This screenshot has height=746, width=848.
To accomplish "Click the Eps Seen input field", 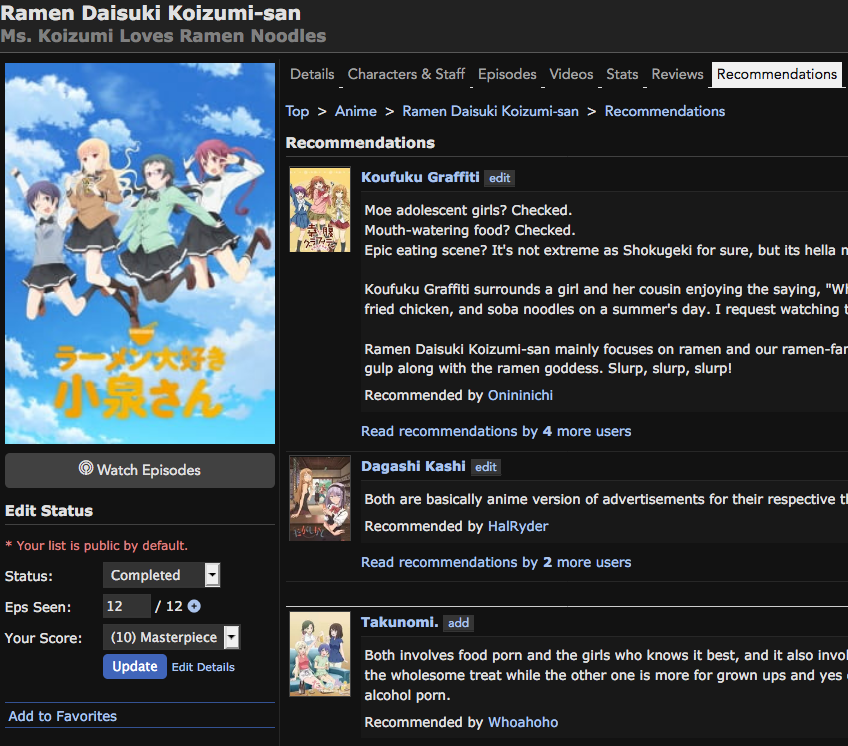I will (x=127, y=606).
